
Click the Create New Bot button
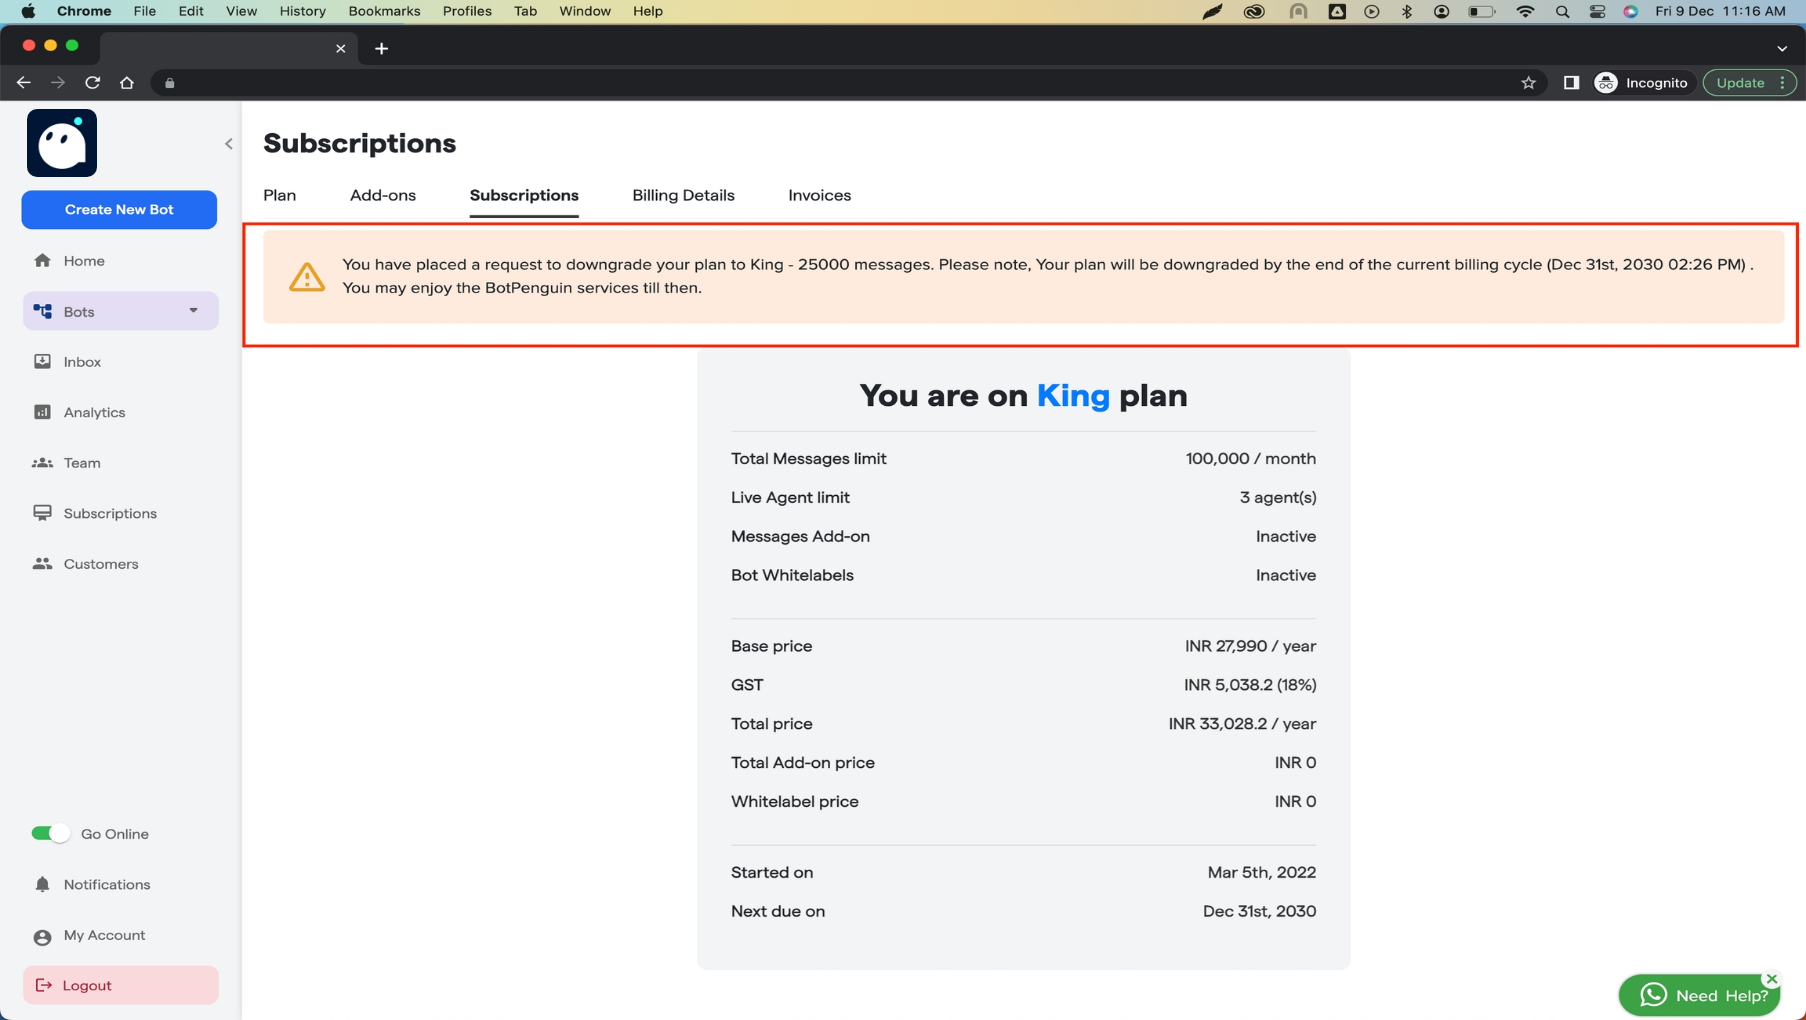tap(119, 210)
